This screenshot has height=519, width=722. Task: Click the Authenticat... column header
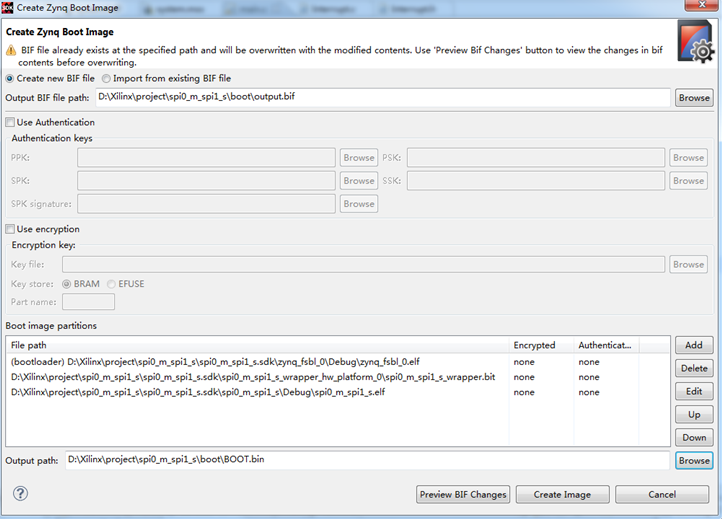(x=606, y=345)
